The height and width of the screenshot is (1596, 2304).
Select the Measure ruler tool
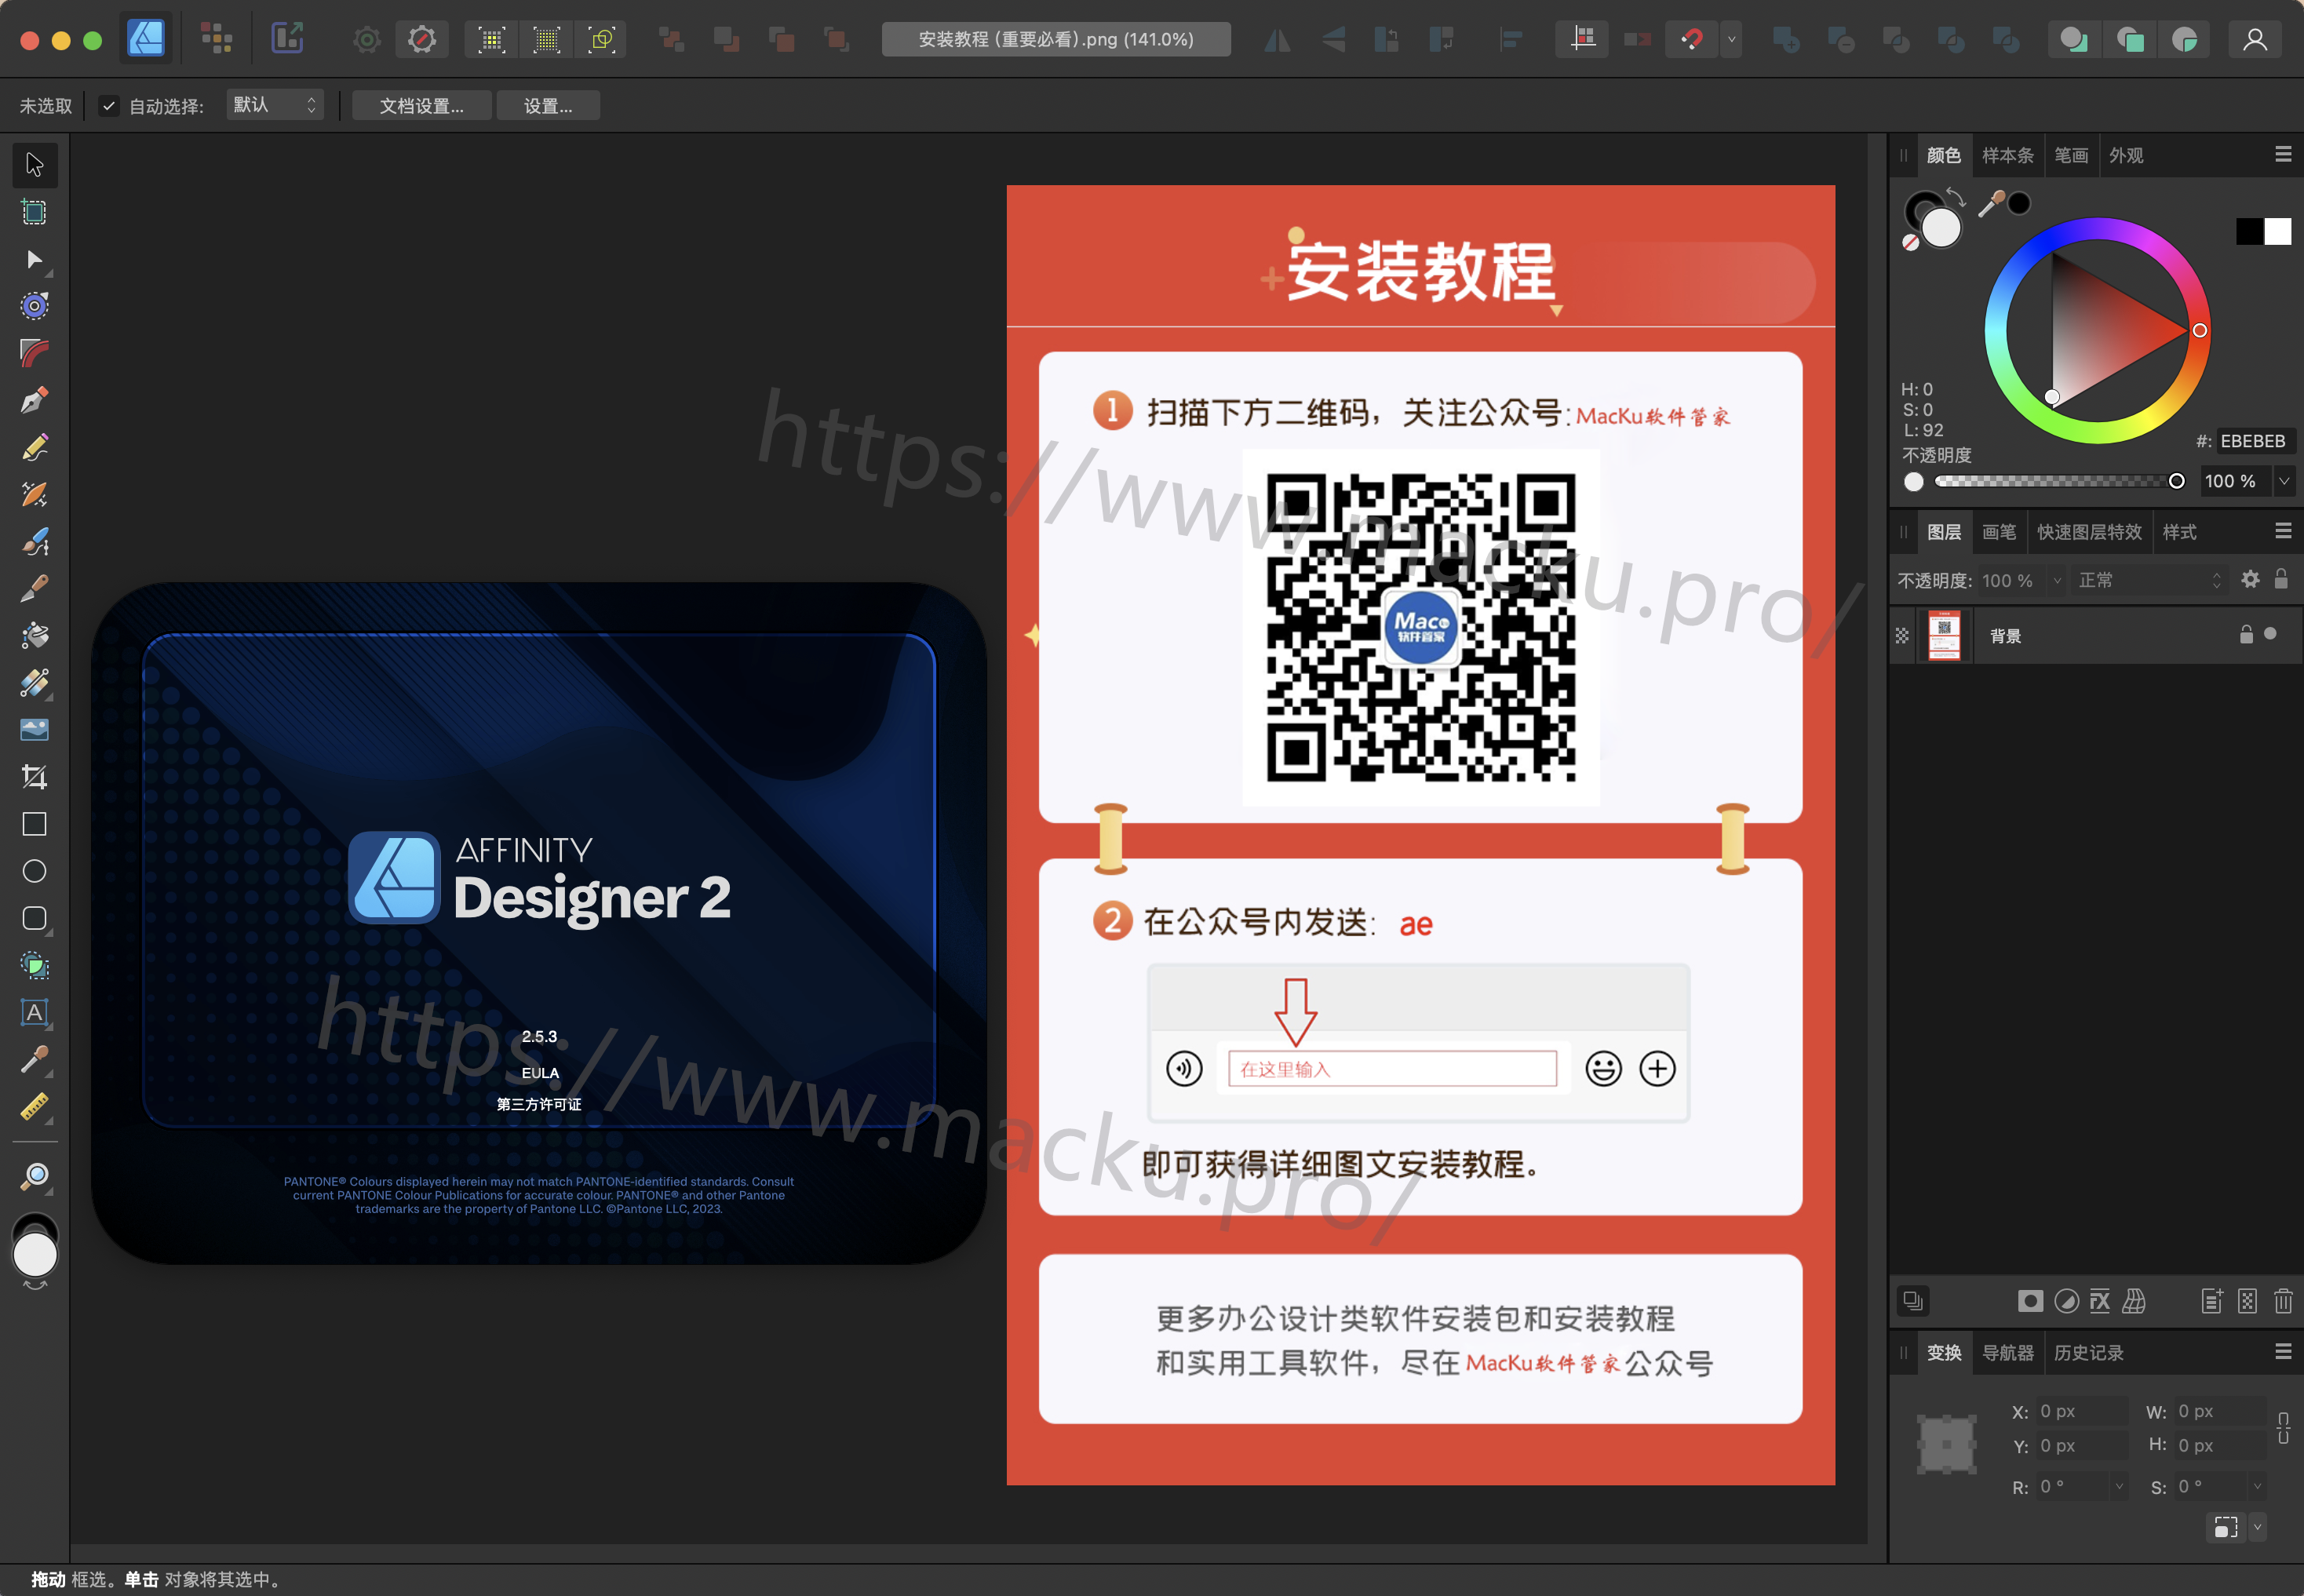(35, 1106)
